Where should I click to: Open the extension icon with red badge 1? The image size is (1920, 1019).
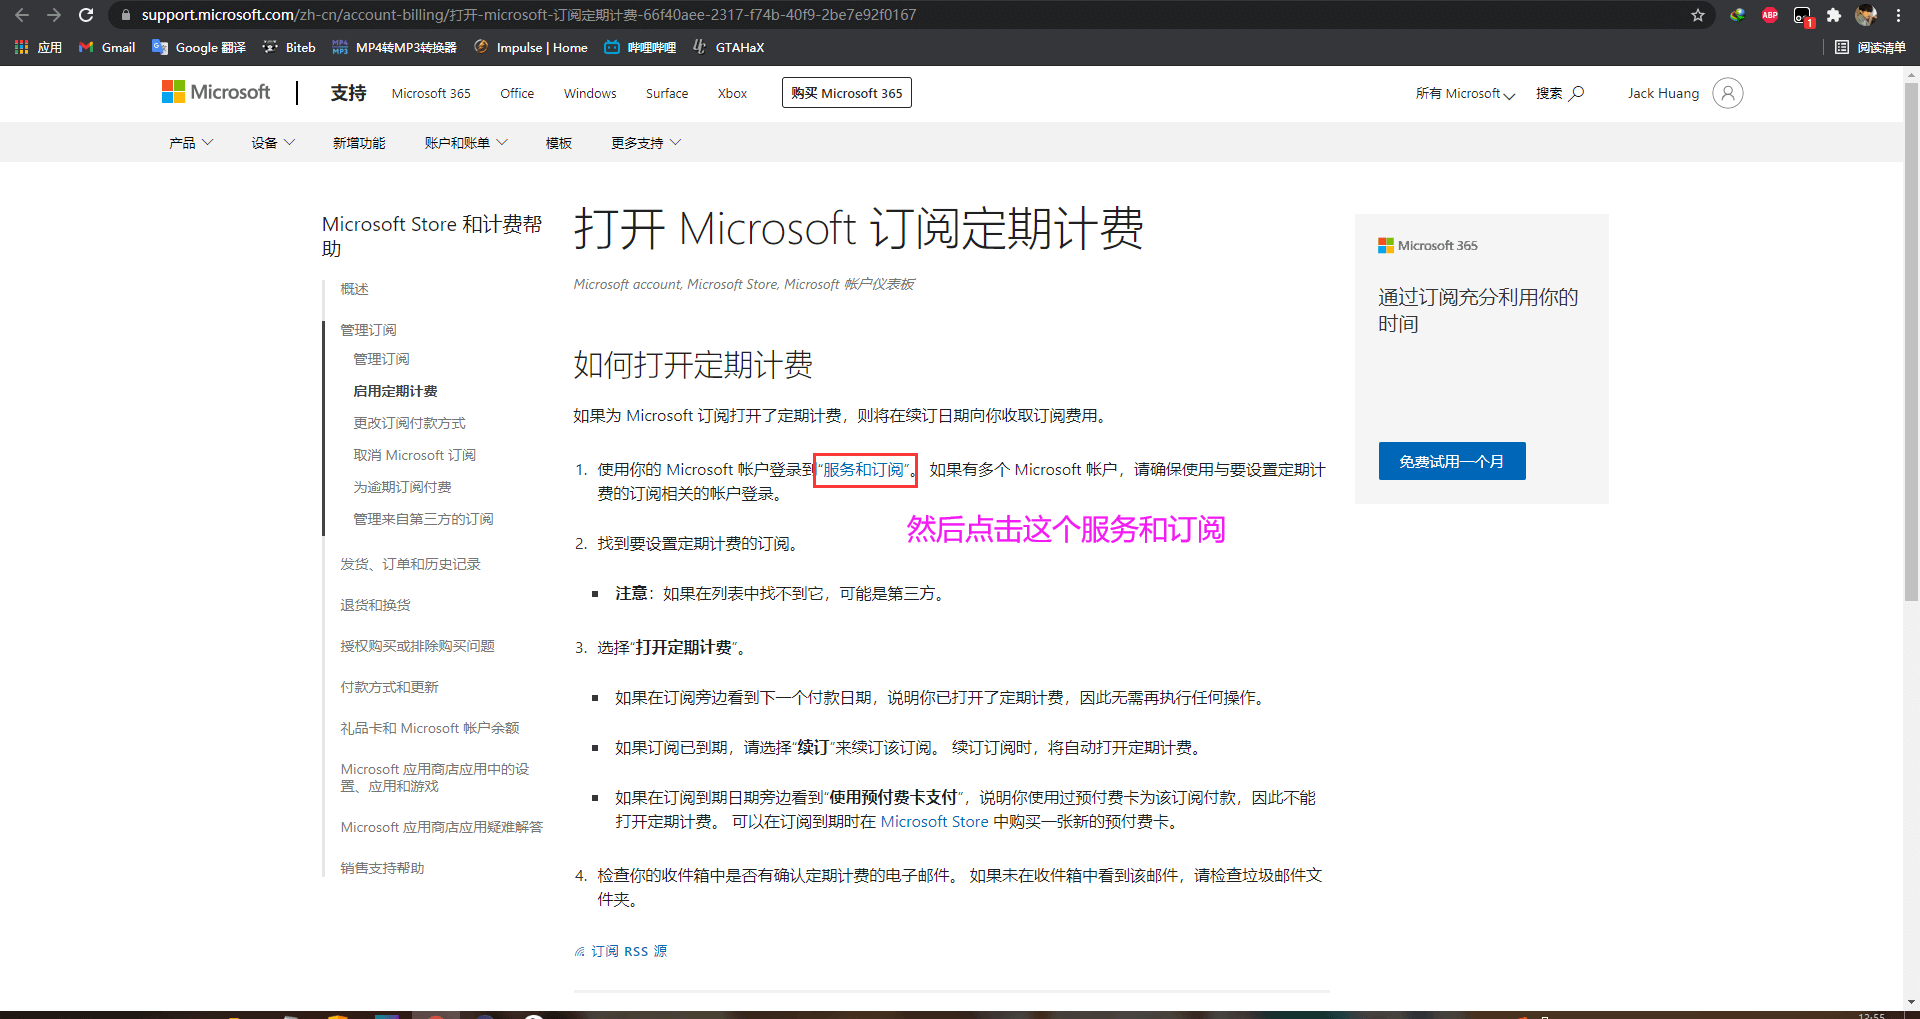pyautogui.click(x=1802, y=16)
